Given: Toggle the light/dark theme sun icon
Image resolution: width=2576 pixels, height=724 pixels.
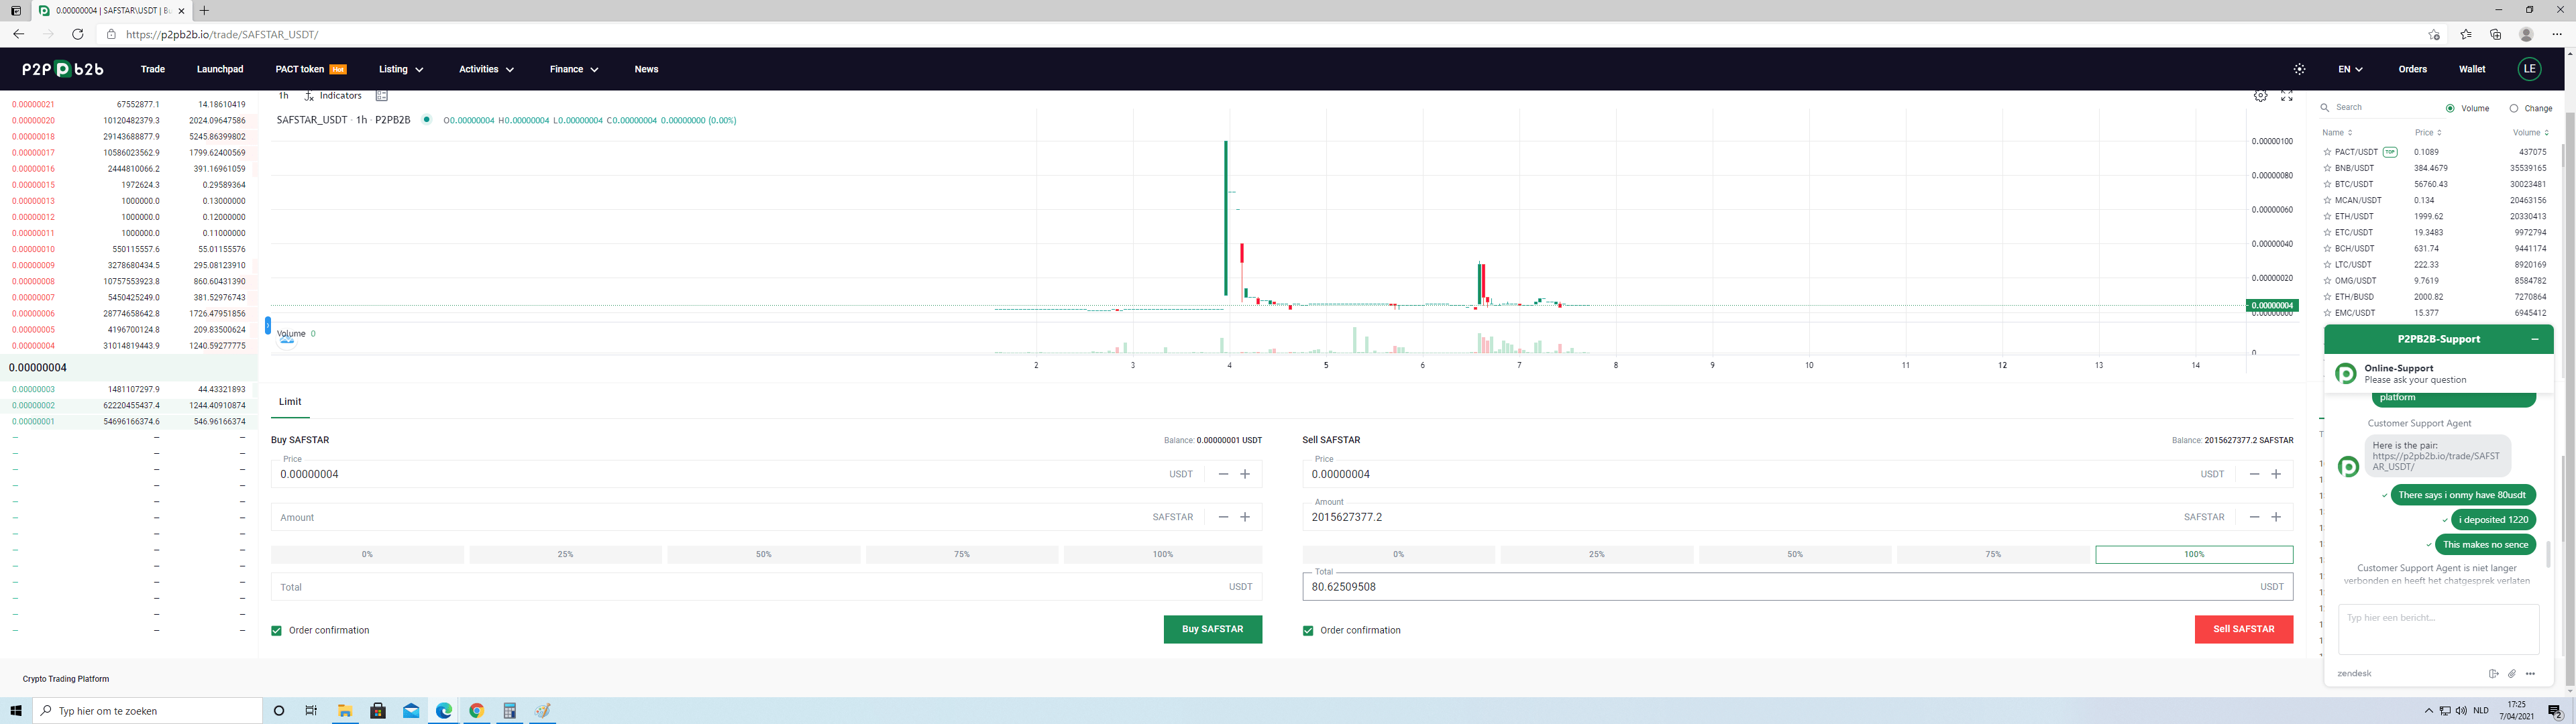Looking at the screenshot, I should 2299,69.
